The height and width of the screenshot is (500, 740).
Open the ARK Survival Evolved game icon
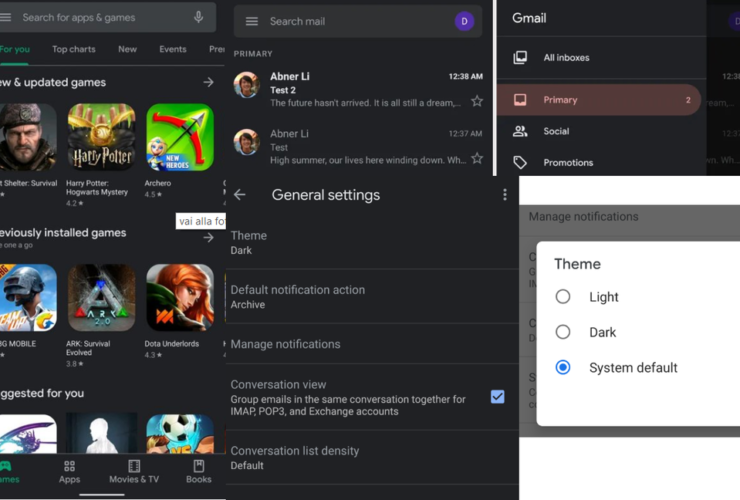[x=101, y=297]
